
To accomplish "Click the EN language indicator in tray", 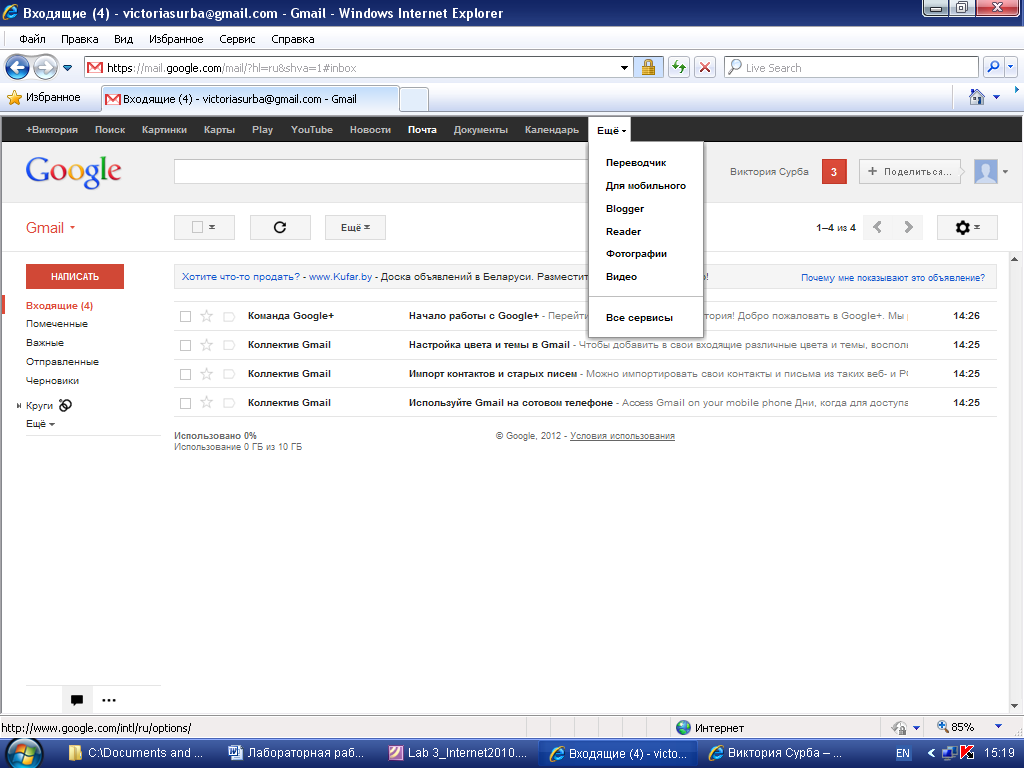I will 903,753.
